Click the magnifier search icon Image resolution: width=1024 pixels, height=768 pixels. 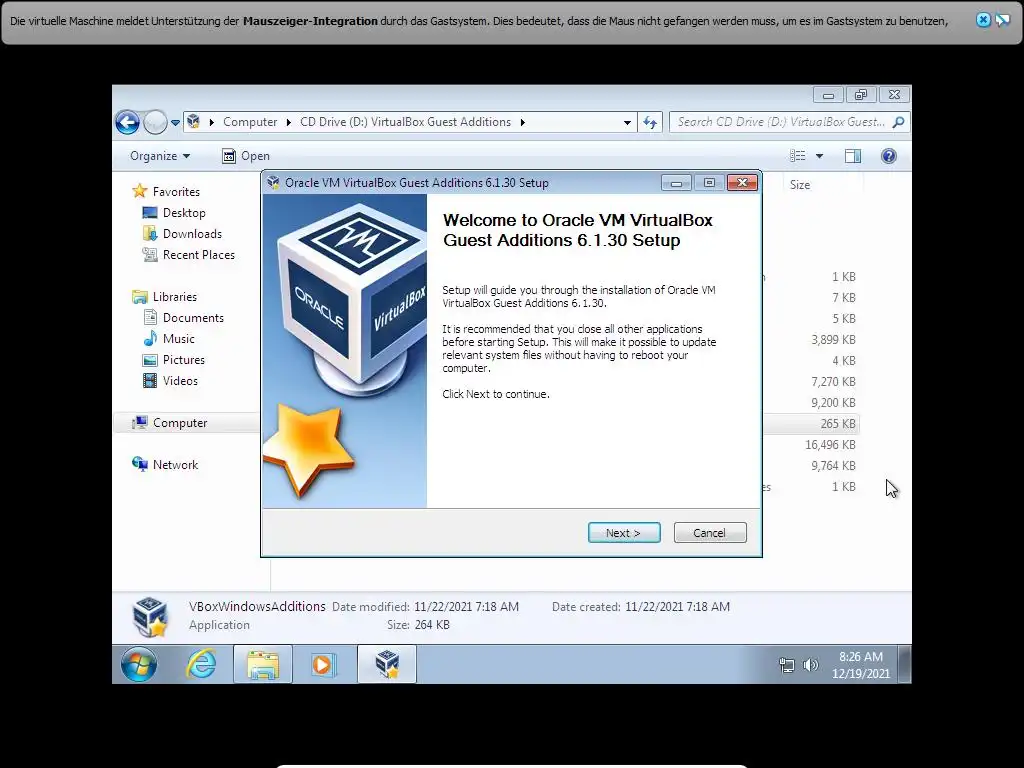(x=899, y=122)
